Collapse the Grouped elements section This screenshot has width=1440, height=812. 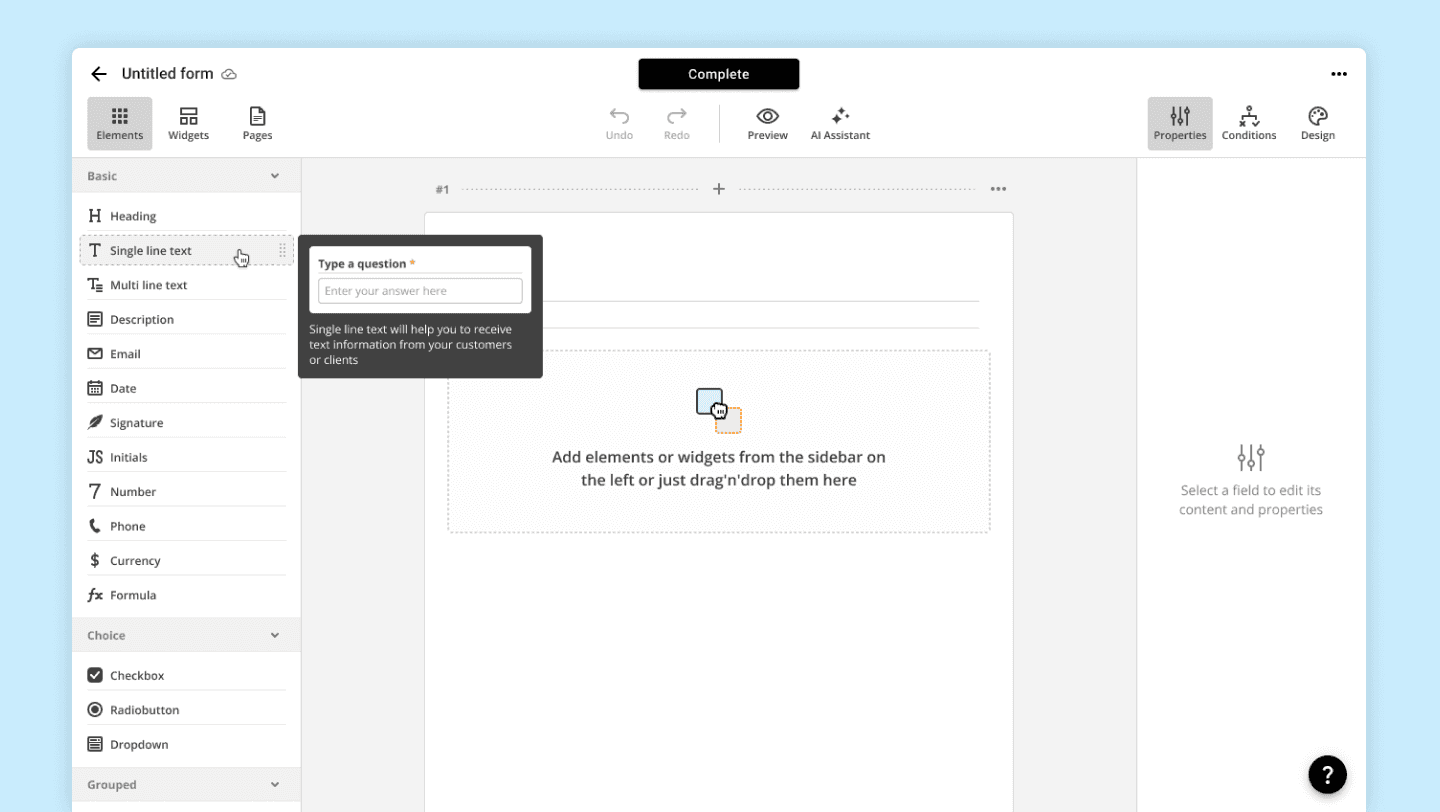click(275, 785)
